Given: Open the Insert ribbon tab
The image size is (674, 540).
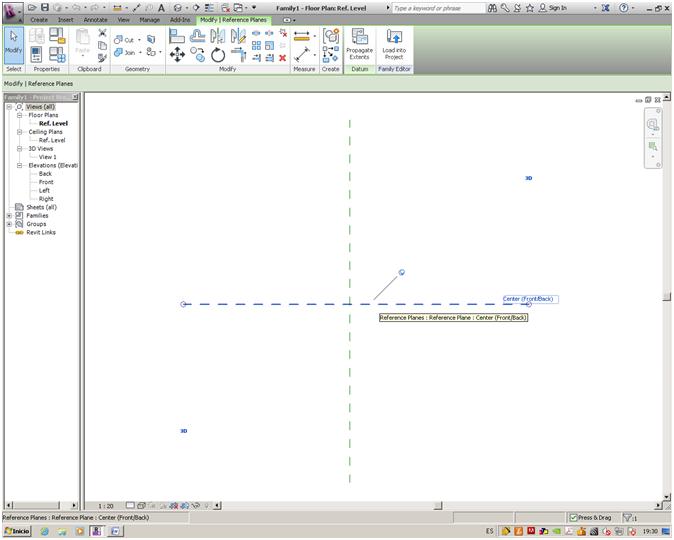Looking at the screenshot, I should tap(65, 19).
